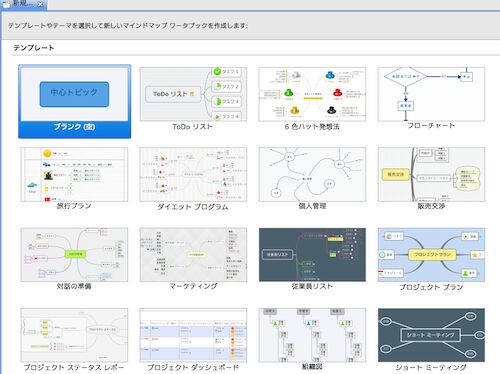Choose the 組織図 template thumbnail

(312, 335)
